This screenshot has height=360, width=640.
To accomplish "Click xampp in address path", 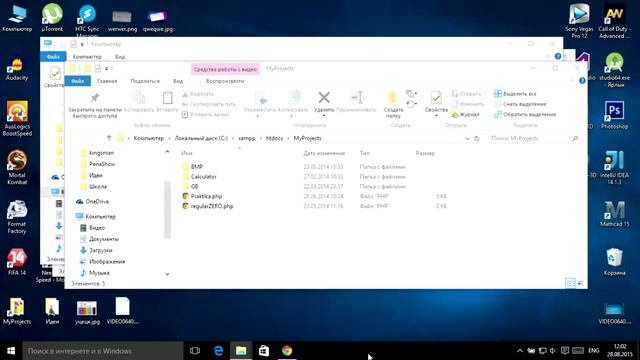I will (x=247, y=138).
